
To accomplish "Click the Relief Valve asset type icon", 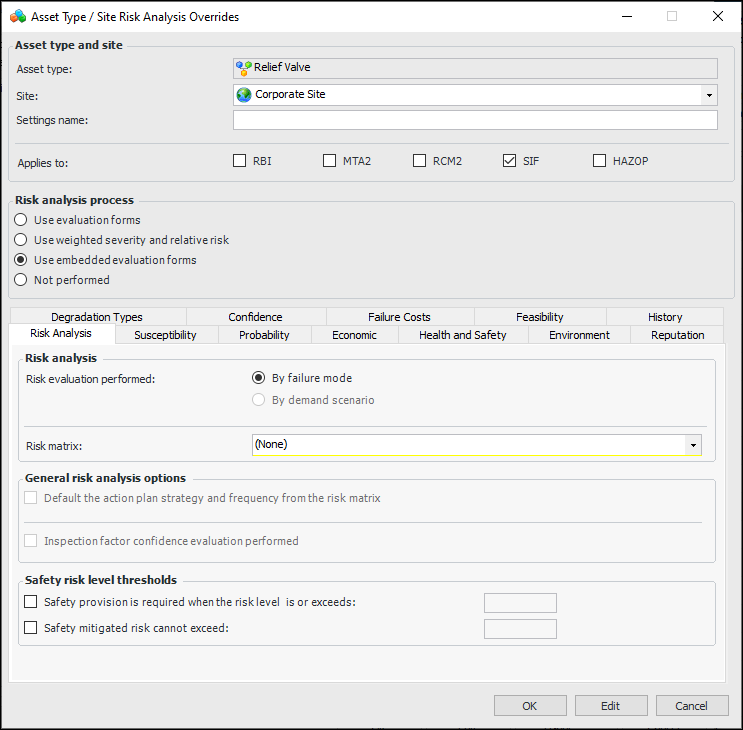I will tap(244, 68).
